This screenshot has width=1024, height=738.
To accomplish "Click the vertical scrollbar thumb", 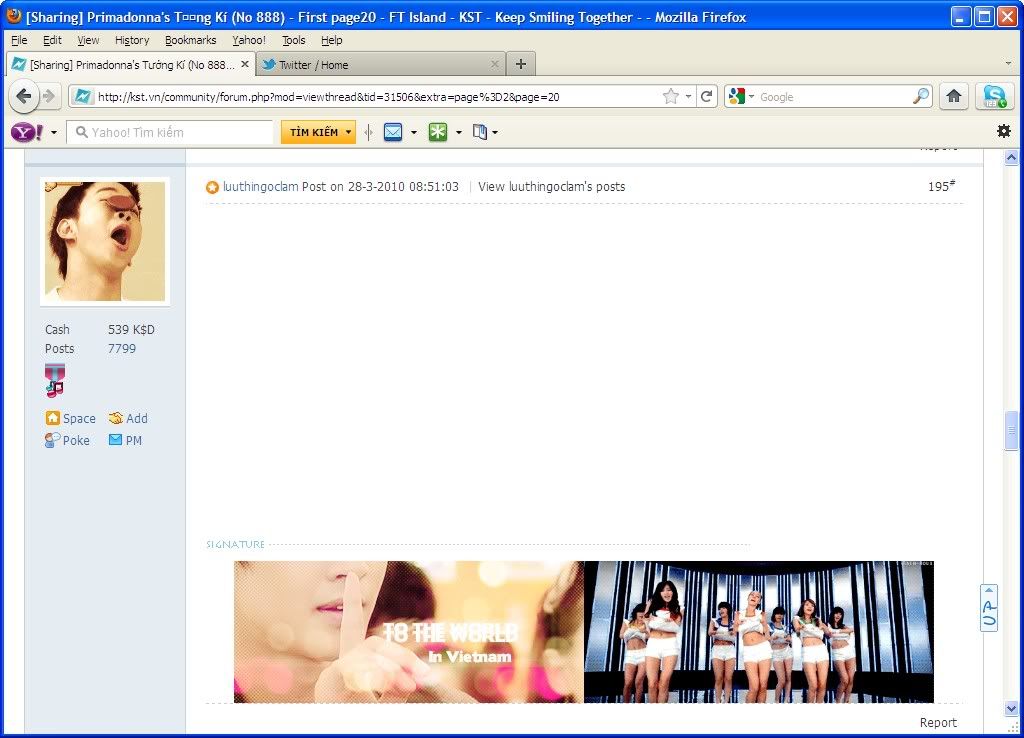I will tap(1011, 430).
